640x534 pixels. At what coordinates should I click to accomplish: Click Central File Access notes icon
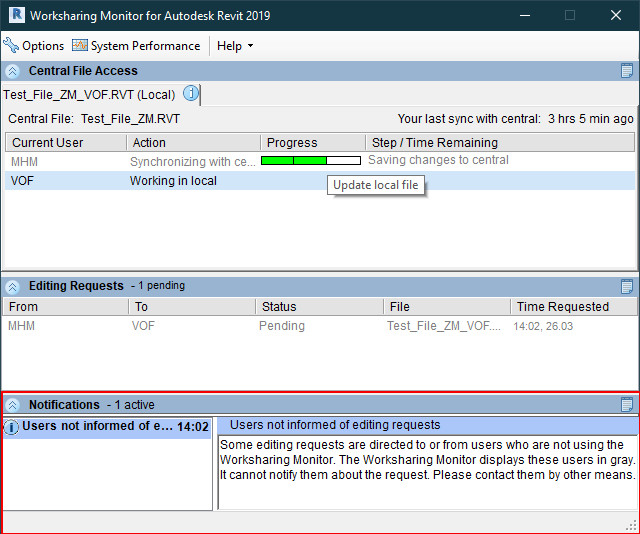point(627,71)
